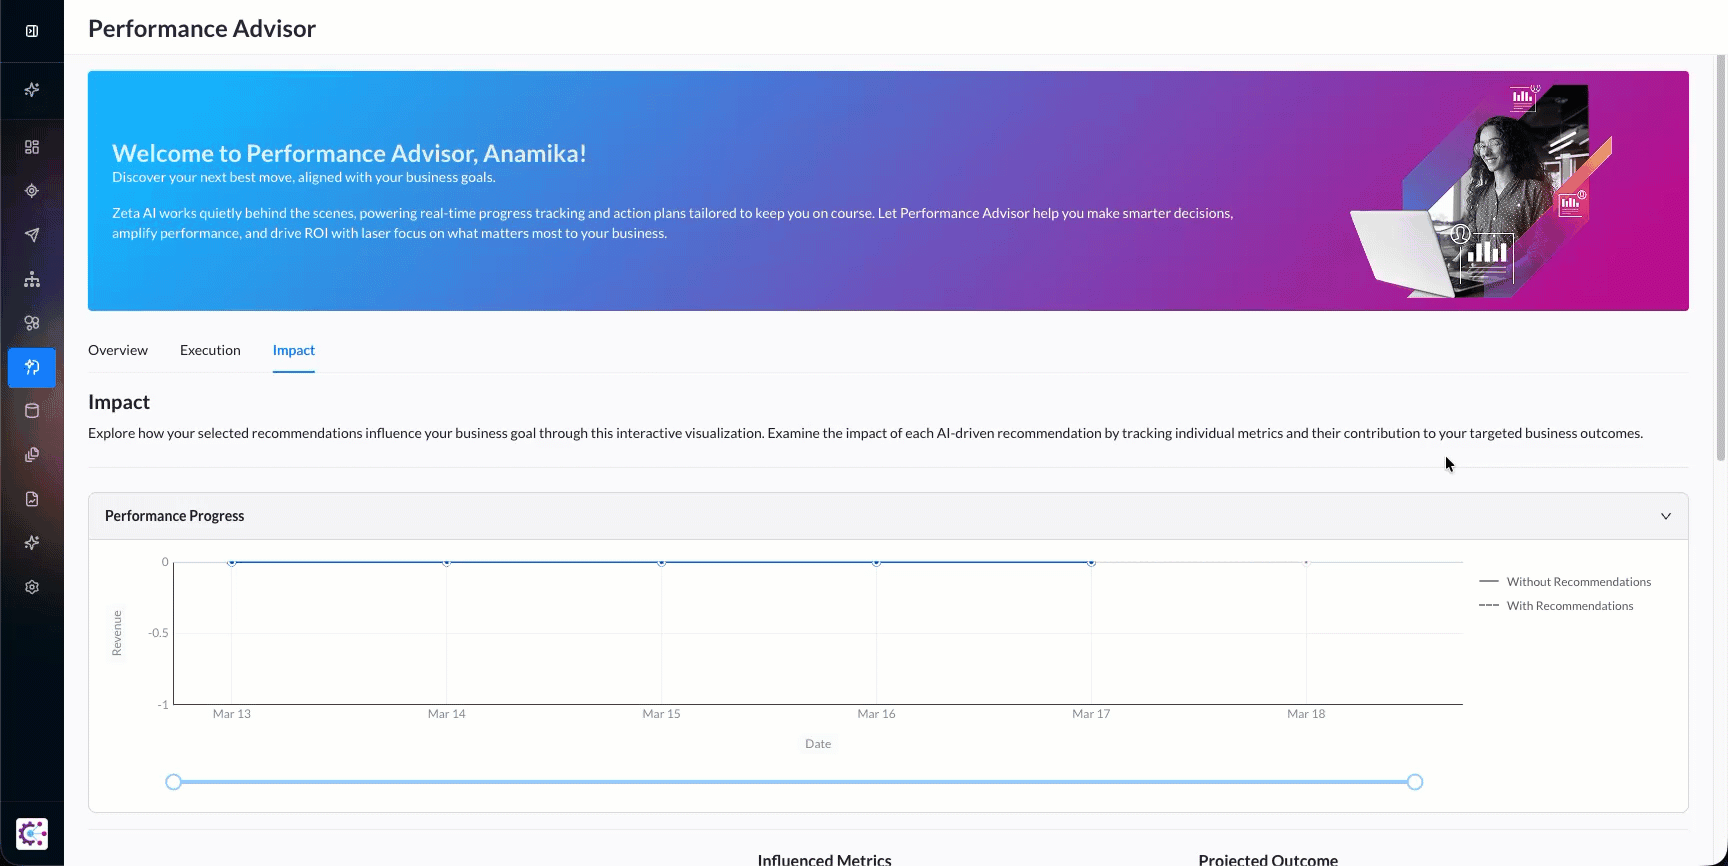Collapse the Performance Progress panel chevron
This screenshot has height=866, width=1728.
[x=1666, y=516]
